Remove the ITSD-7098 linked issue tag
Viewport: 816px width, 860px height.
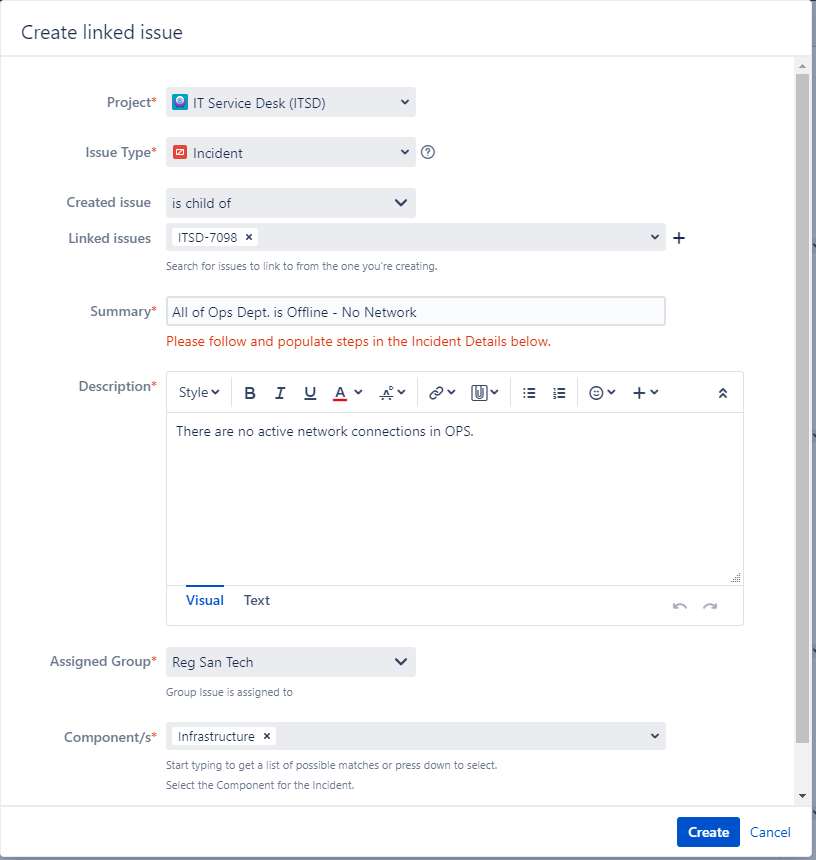248,237
